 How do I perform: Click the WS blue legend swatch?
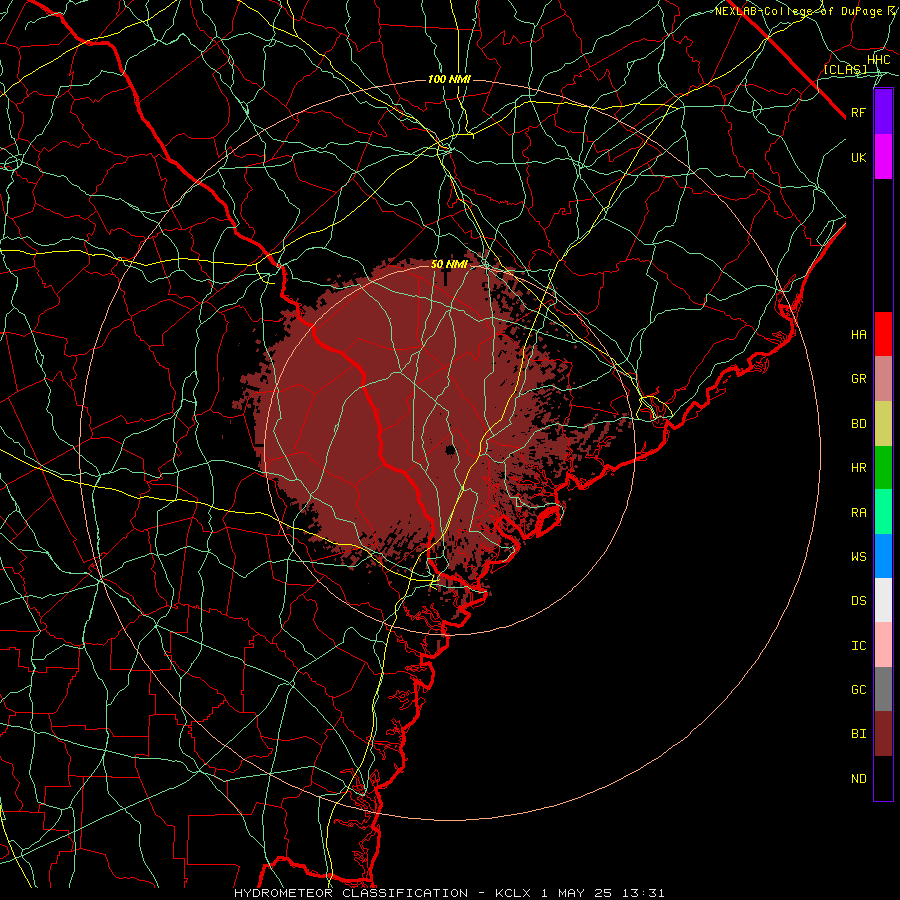[x=883, y=556]
